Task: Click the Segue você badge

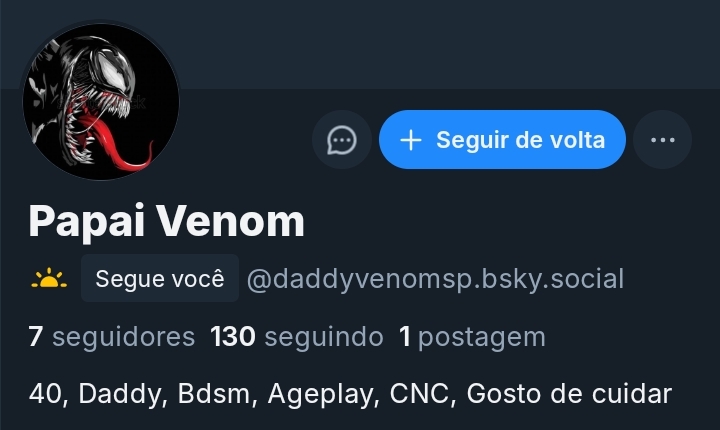Action: 160,278
